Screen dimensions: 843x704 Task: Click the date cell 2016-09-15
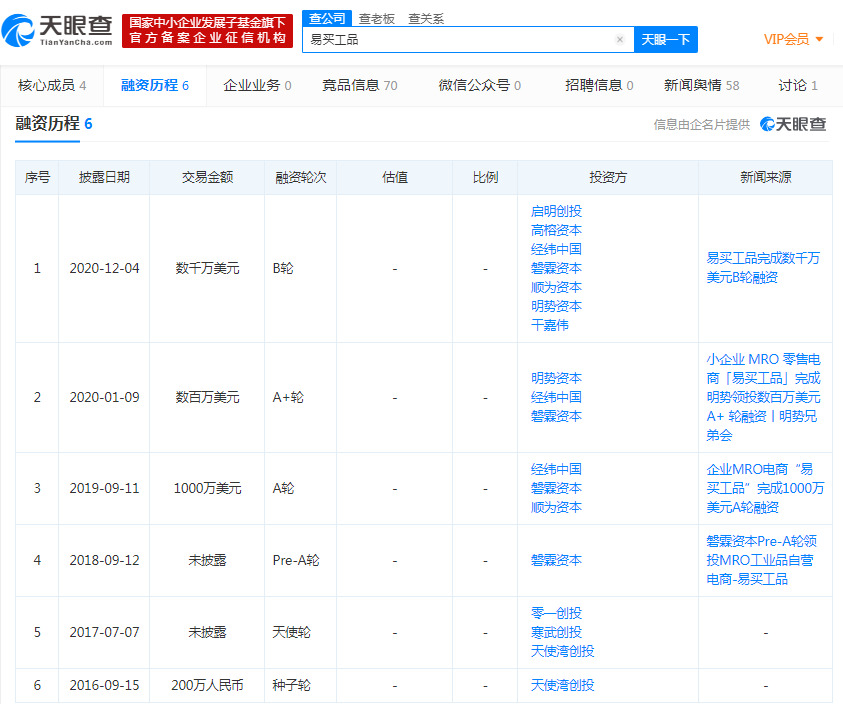[x=104, y=685]
